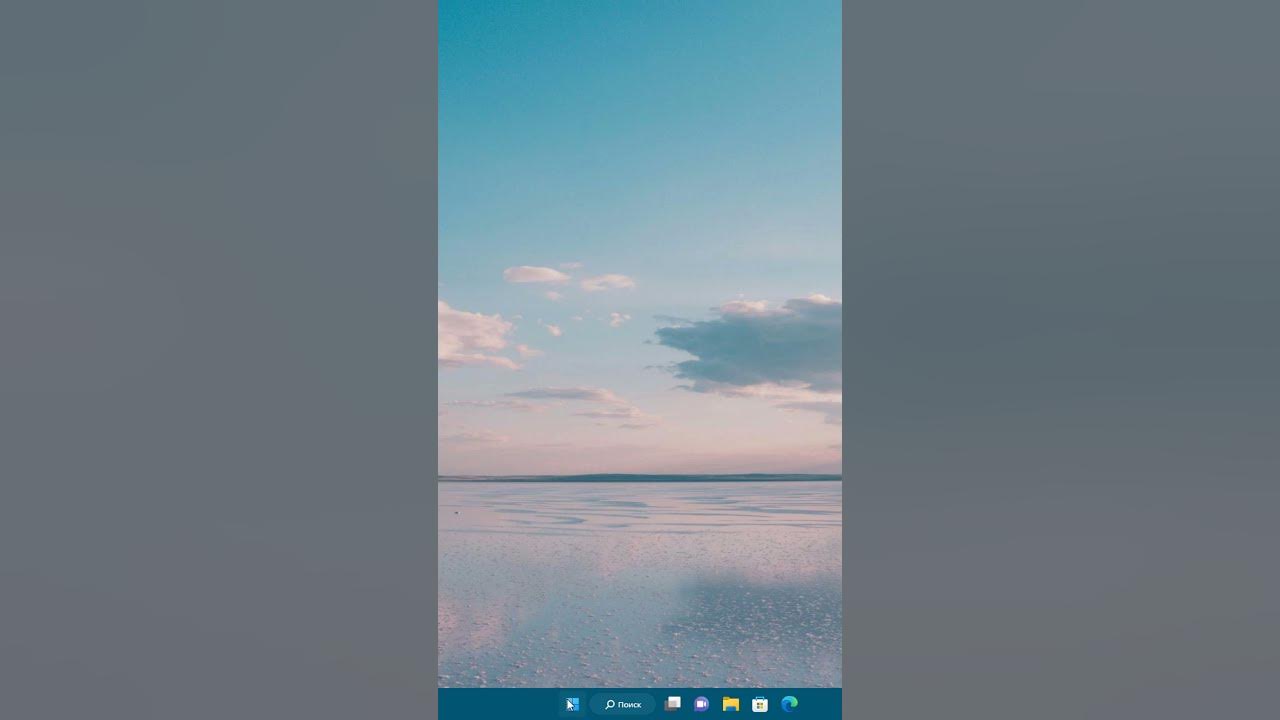
Task: Open the Windows Start menu
Action: [572, 704]
